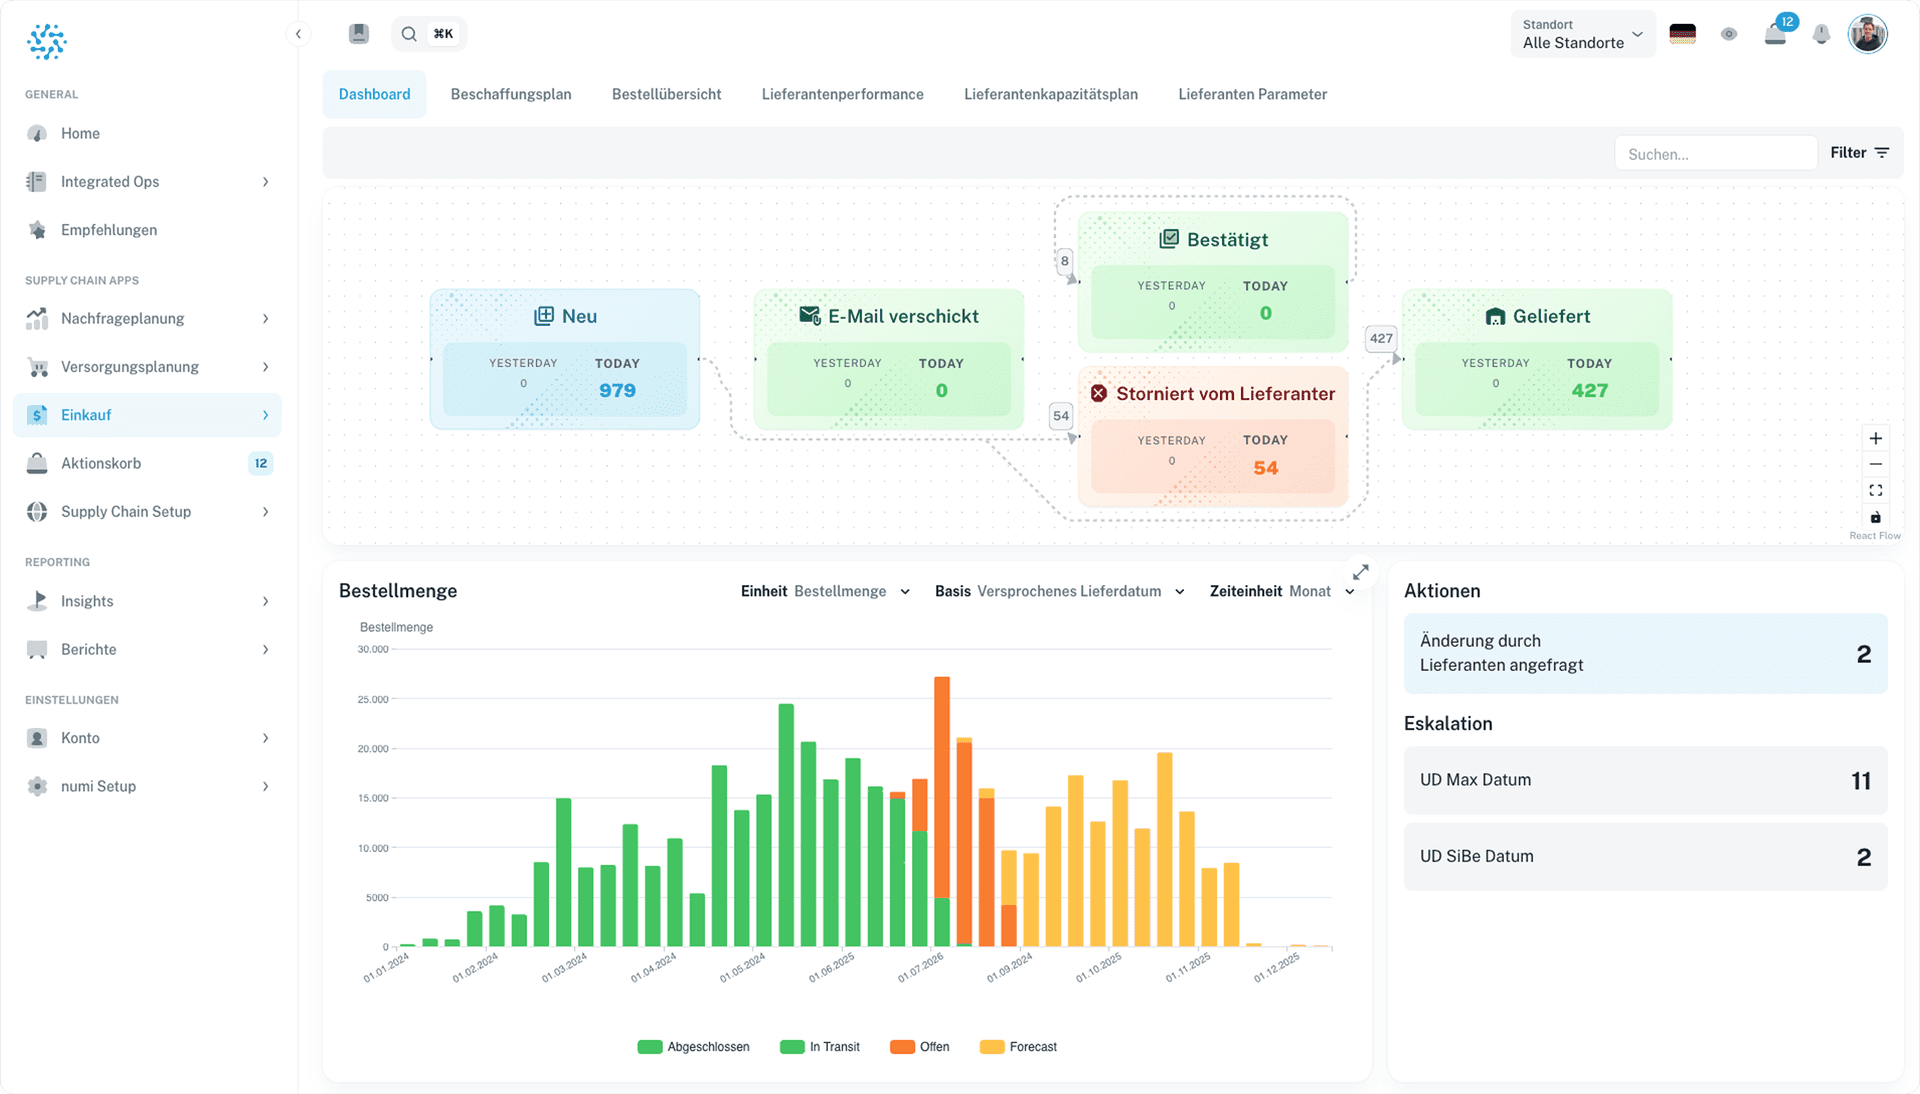The height and width of the screenshot is (1094, 1920).
Task: Open the Lieferantenperformance tab
Action: click(x=842, y=93)
